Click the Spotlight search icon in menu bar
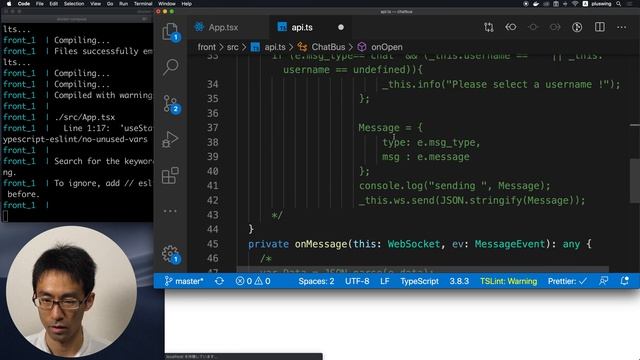This screenshot has height=360, width=640. (x=619, y=4)
